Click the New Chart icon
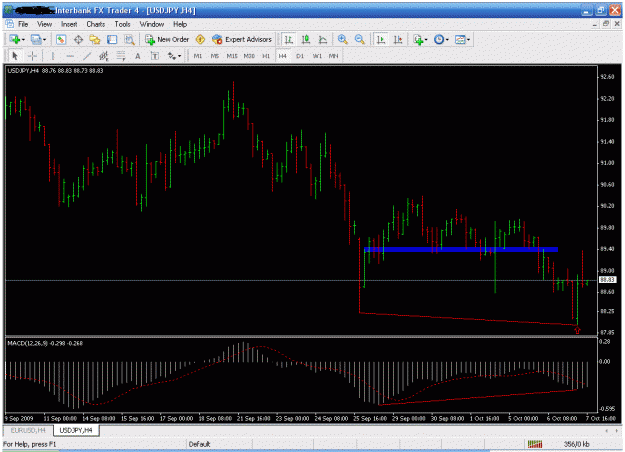The height and width of the screenshot is (452, 625). point(15,39)
